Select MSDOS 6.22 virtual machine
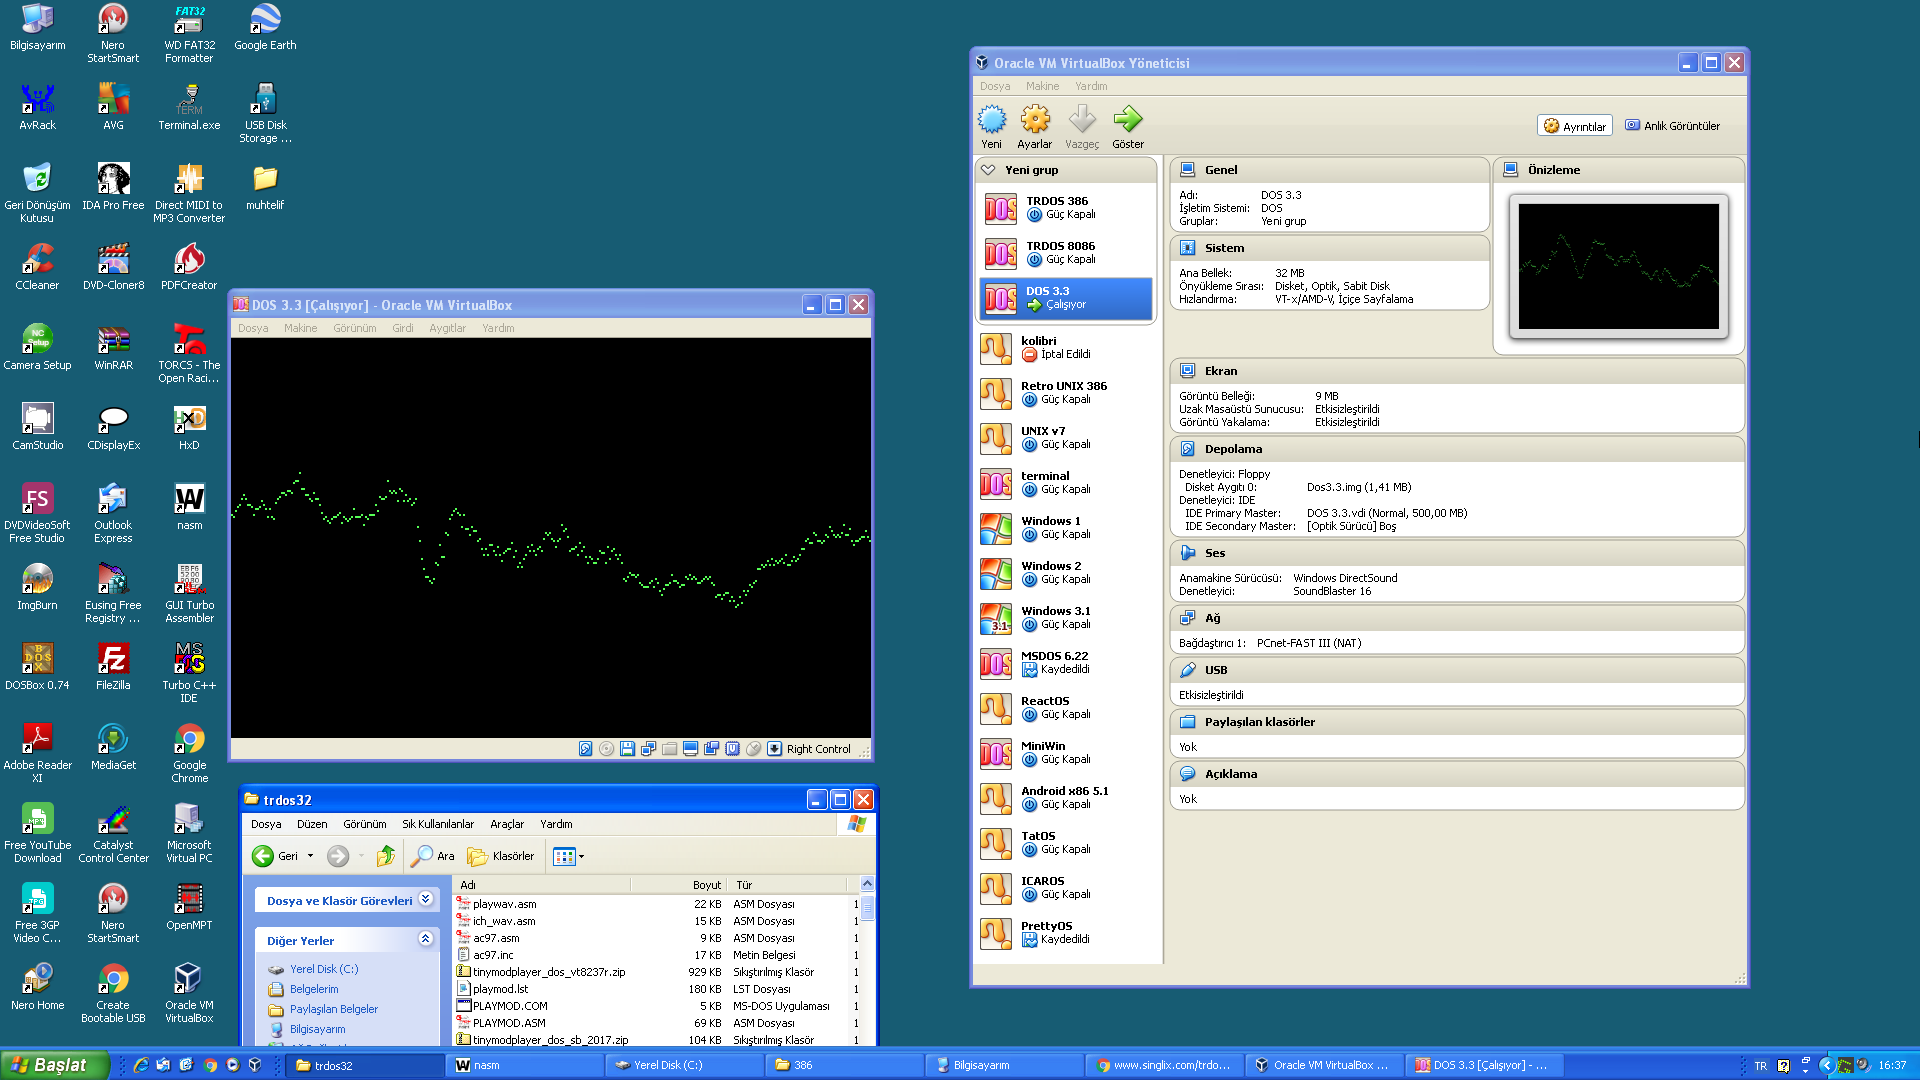This screenshot has height=1080, width=1920. (1066, 663)
